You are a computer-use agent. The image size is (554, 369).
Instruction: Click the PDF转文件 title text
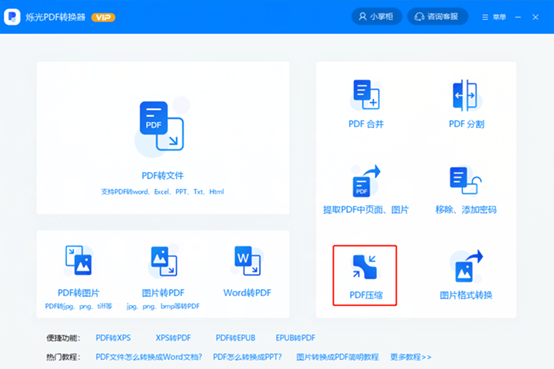(x=163, y=176)
